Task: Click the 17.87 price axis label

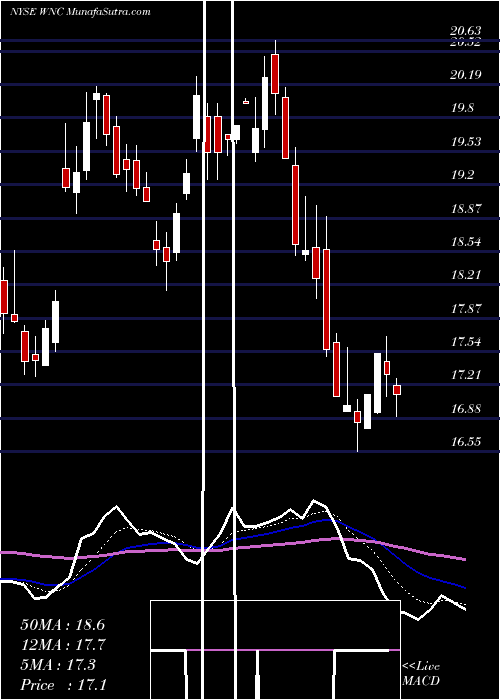Action: click(x=466, y=308)
